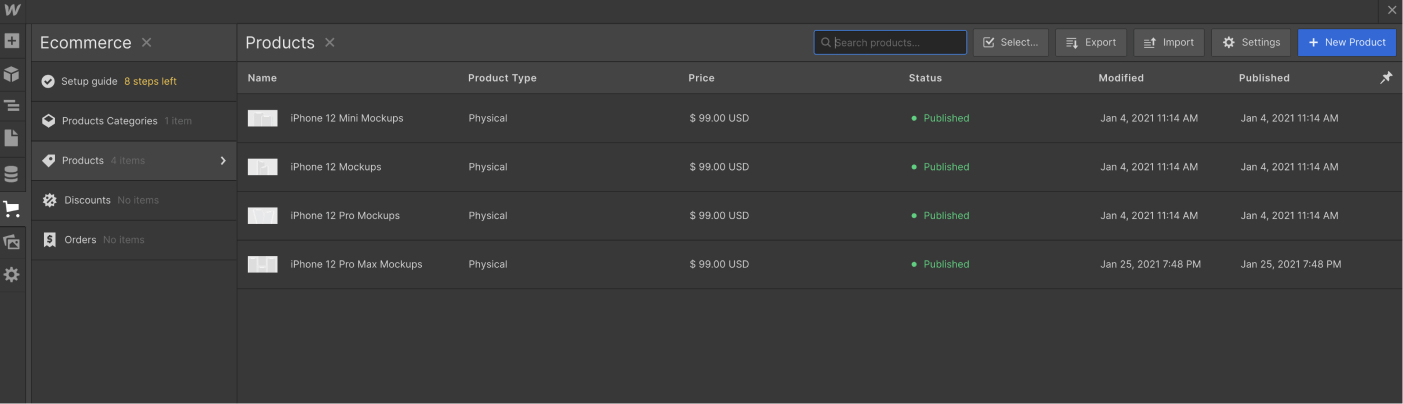The image size is (1403, 404).
Task: Click the Import button
Action: tap(1168, 43)
